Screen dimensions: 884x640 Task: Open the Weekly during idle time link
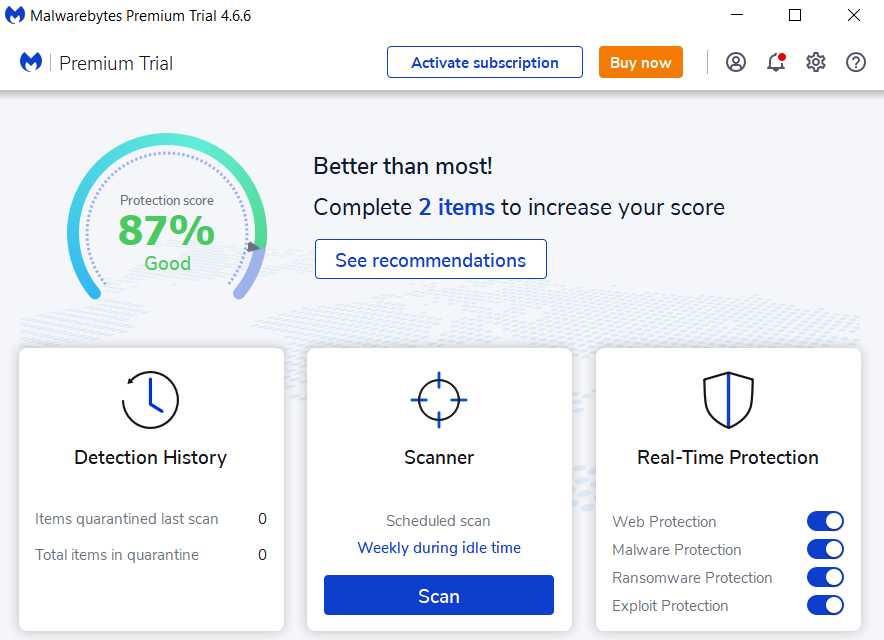439,548
